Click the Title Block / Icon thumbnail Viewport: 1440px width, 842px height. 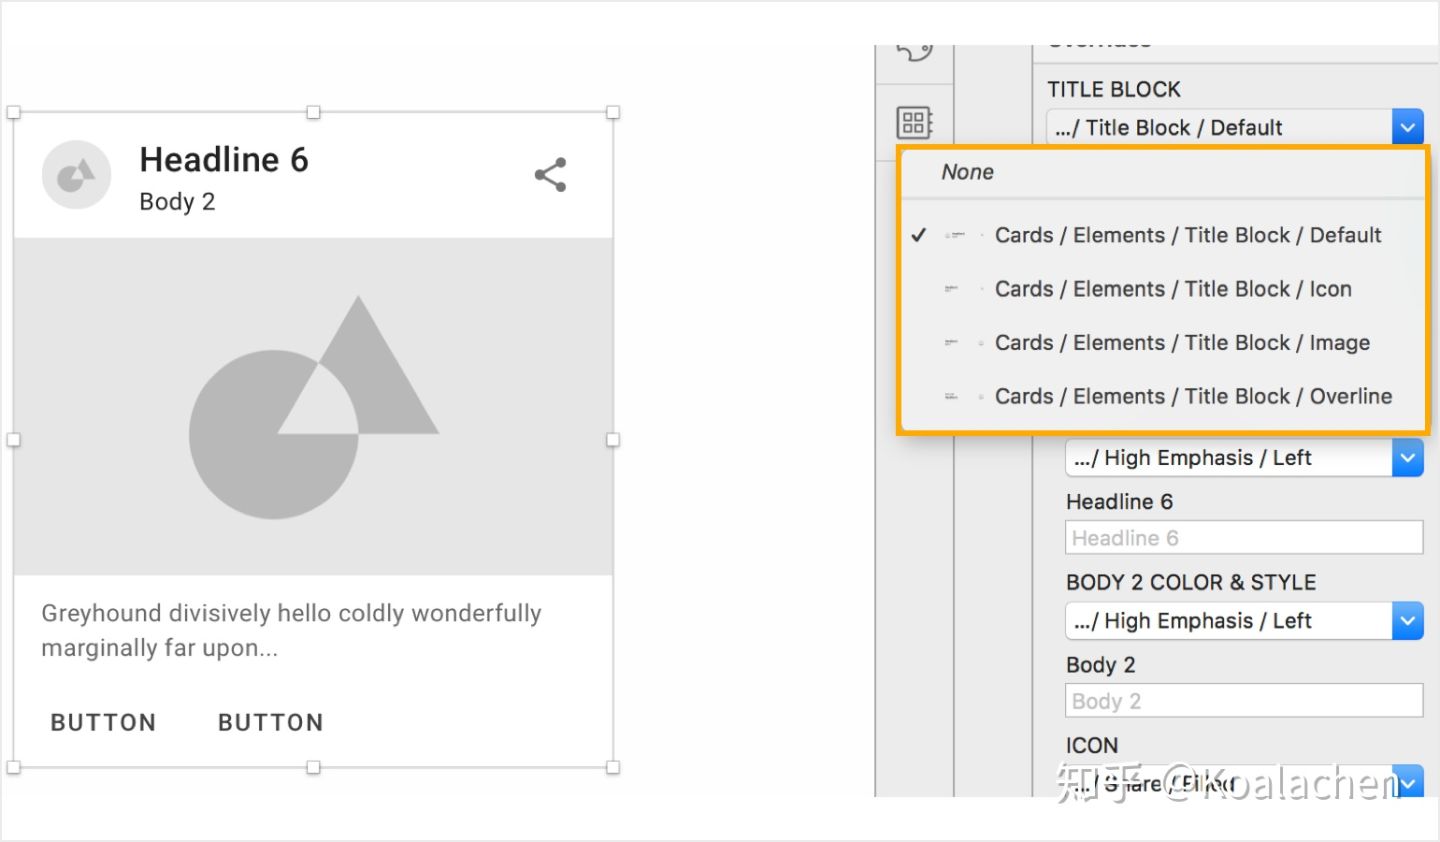click(952, 289)
